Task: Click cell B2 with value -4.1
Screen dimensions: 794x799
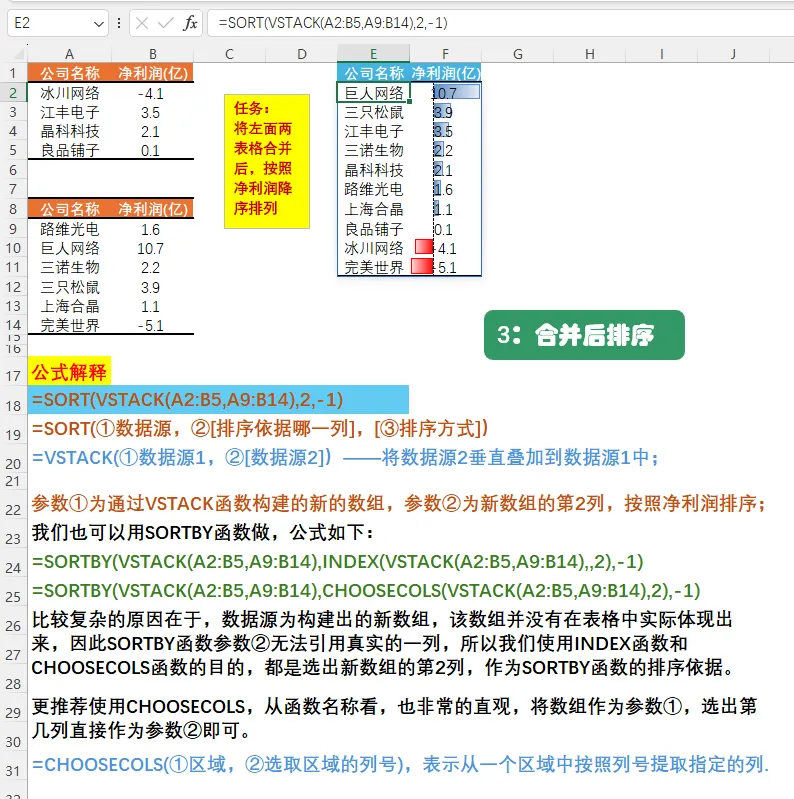Action: [x=152, y=93]
